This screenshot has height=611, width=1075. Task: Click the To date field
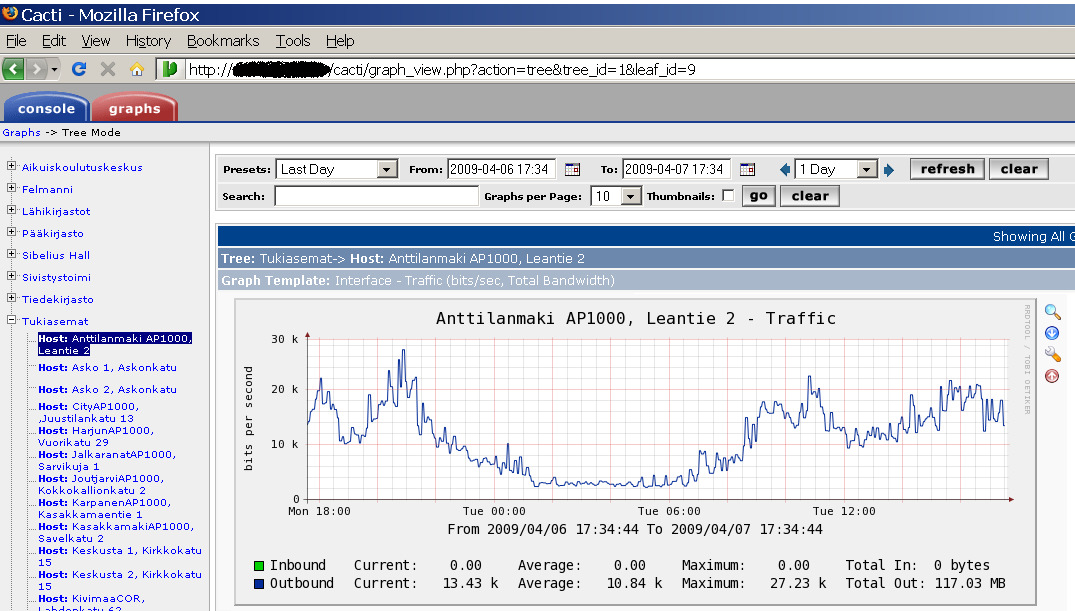676,169
